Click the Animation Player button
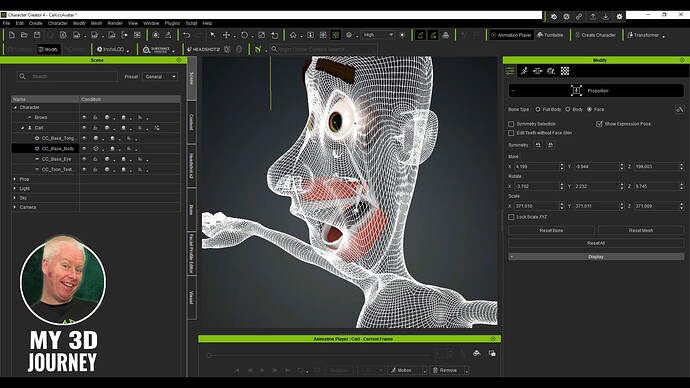The width and height of the screenshot is (690, 388). (511, 35)
